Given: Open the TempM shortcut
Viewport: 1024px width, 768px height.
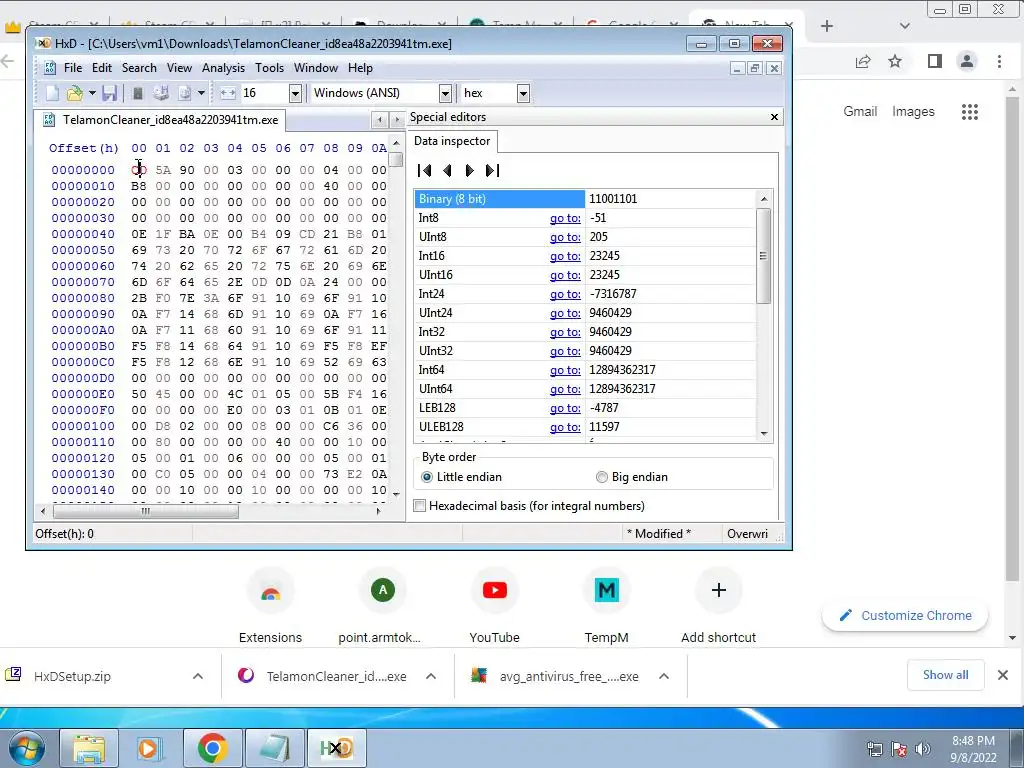Looking at the screenshot, I should (606, 590).
